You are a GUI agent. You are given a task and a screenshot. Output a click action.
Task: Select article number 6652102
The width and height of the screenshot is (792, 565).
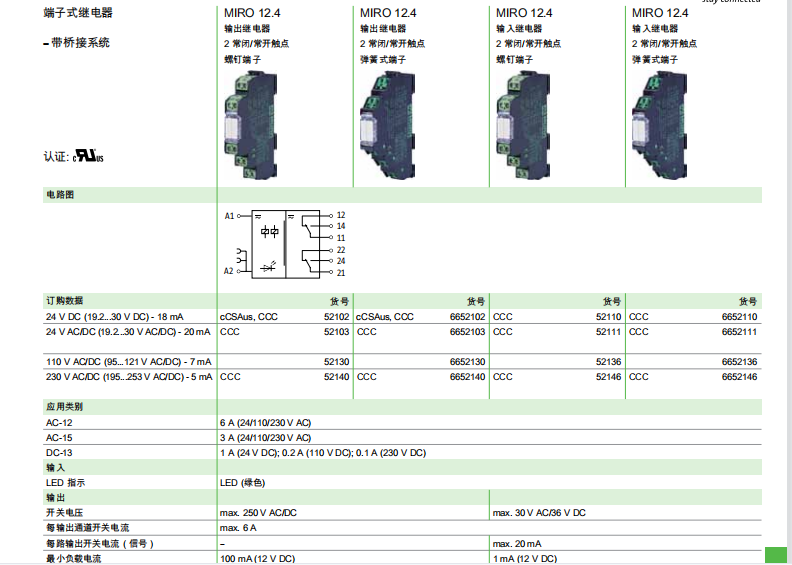tap(468, 317)
